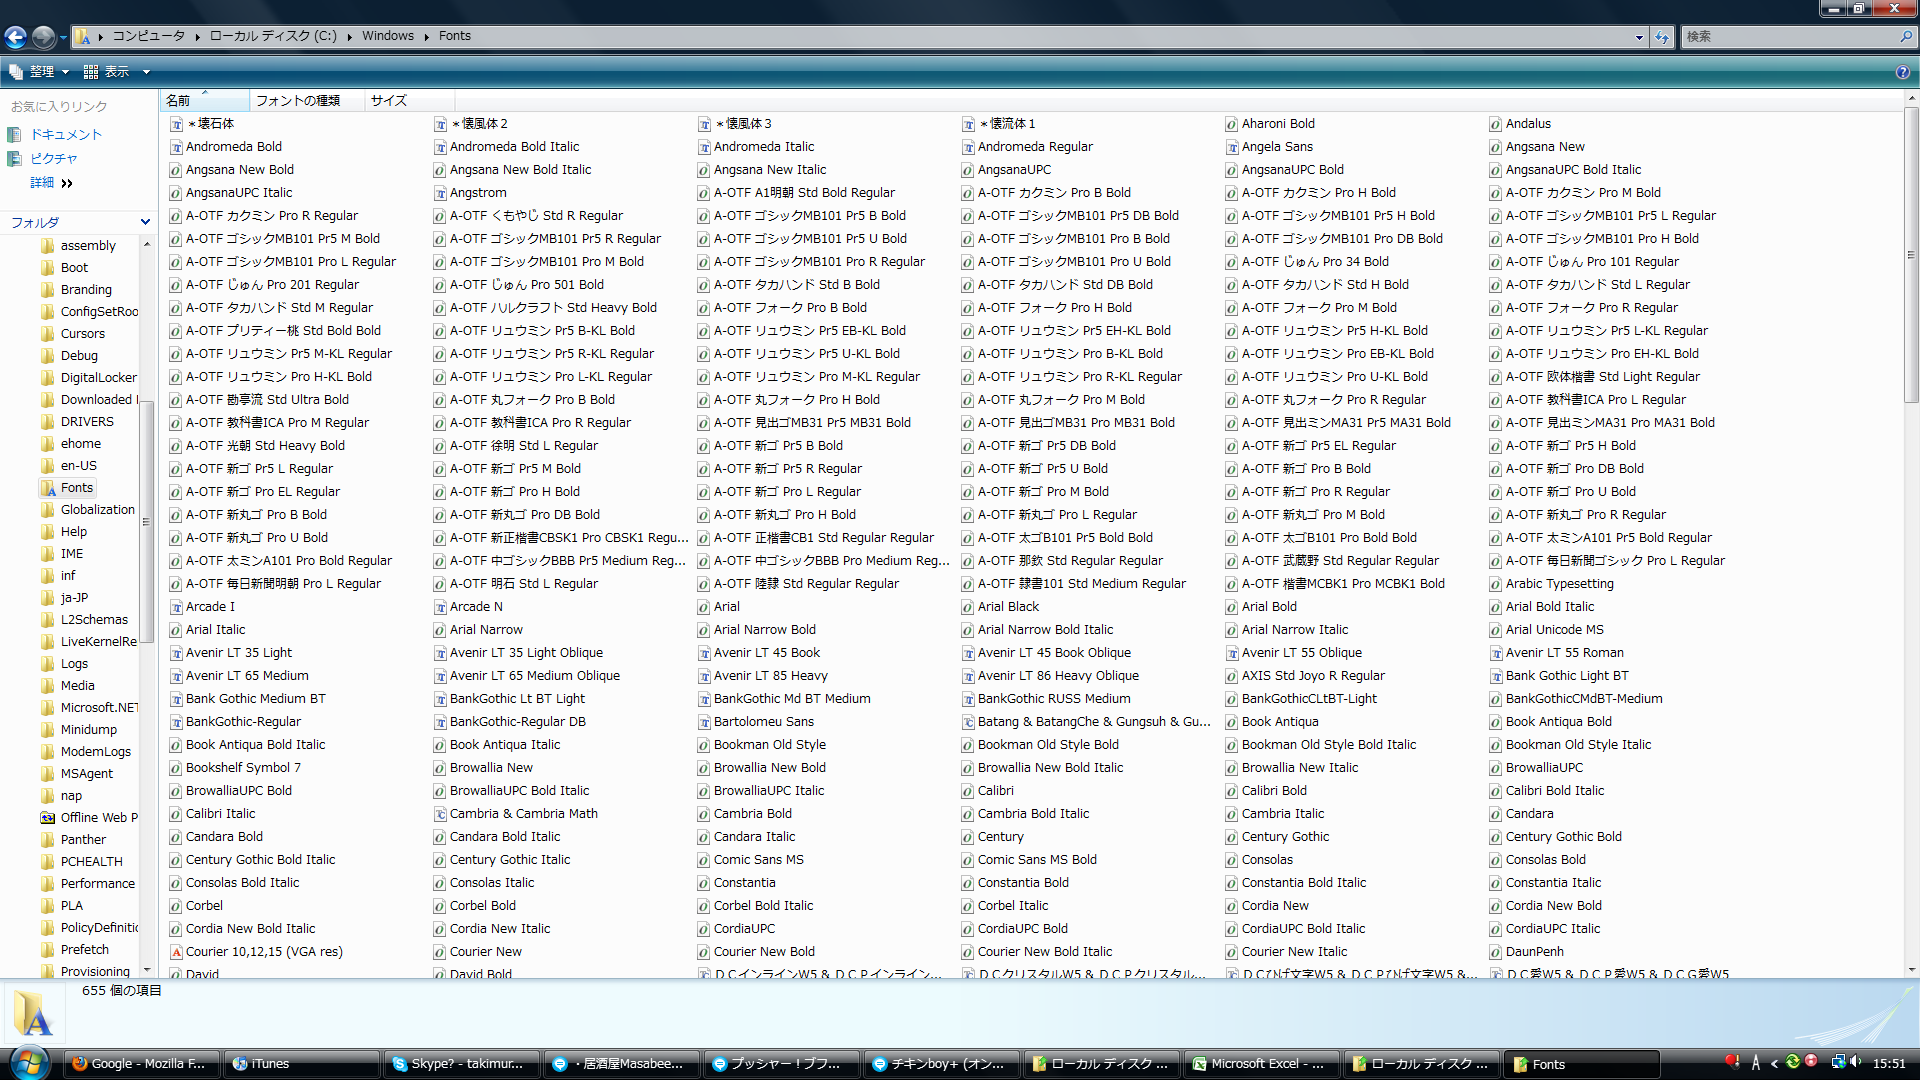1920x1080 pixels.
Task: Select Century Gothic Bold Italic text
Action: pyautogui.click(x=260, y=860)
